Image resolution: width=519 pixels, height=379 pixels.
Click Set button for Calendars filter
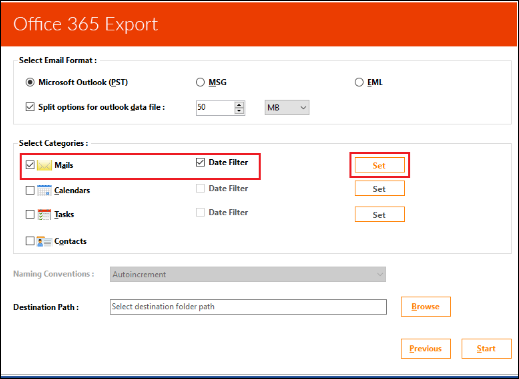point(380,189)
